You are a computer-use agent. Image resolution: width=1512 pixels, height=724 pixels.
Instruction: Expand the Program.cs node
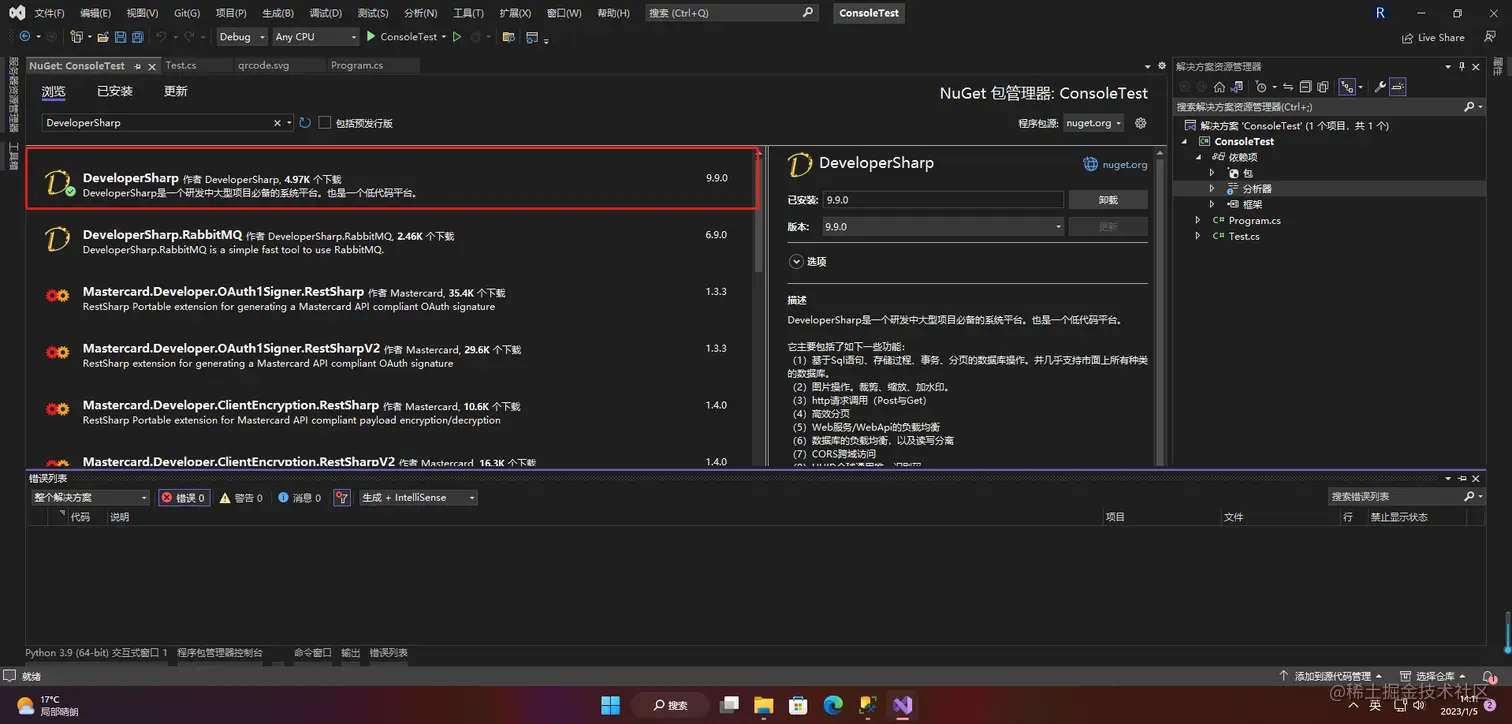pos(1198,220)
